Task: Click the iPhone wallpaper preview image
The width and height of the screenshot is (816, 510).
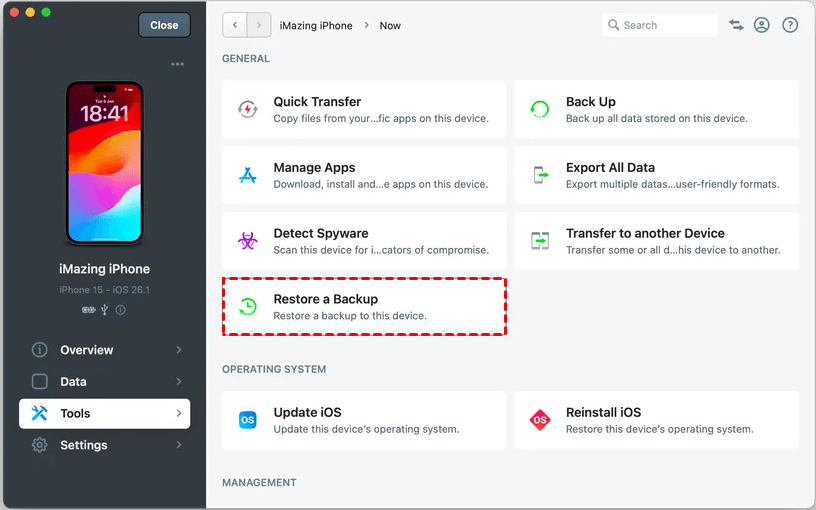Action: (x=105, y=162)
